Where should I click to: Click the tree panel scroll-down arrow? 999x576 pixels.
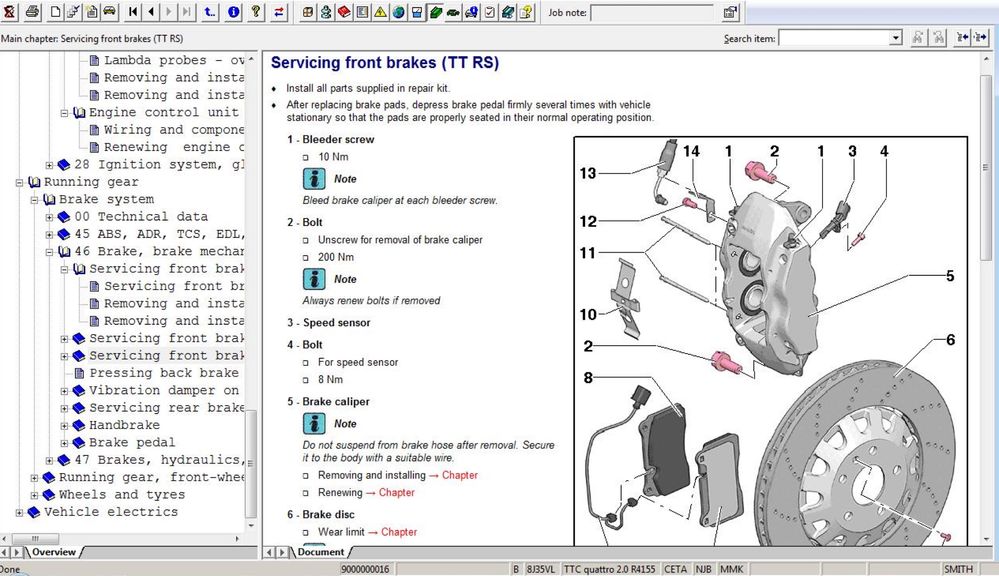click(251, 526)
